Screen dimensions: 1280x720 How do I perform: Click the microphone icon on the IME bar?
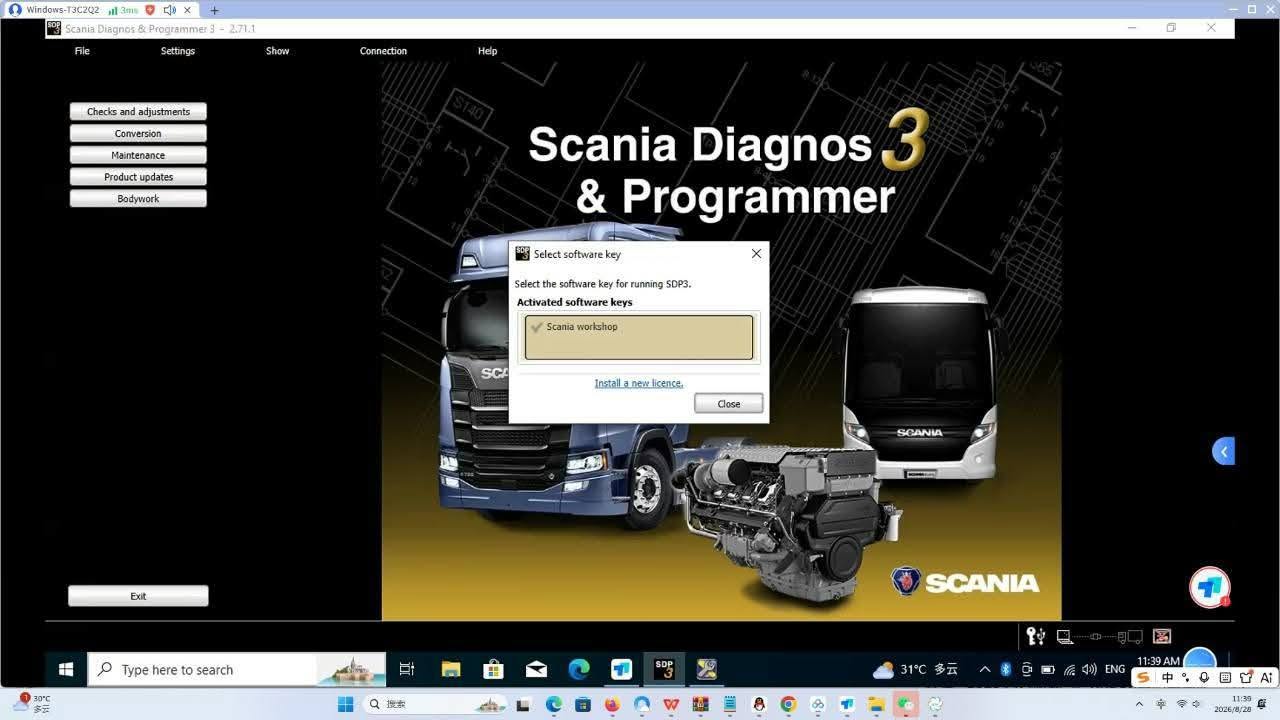(1204, 678)
